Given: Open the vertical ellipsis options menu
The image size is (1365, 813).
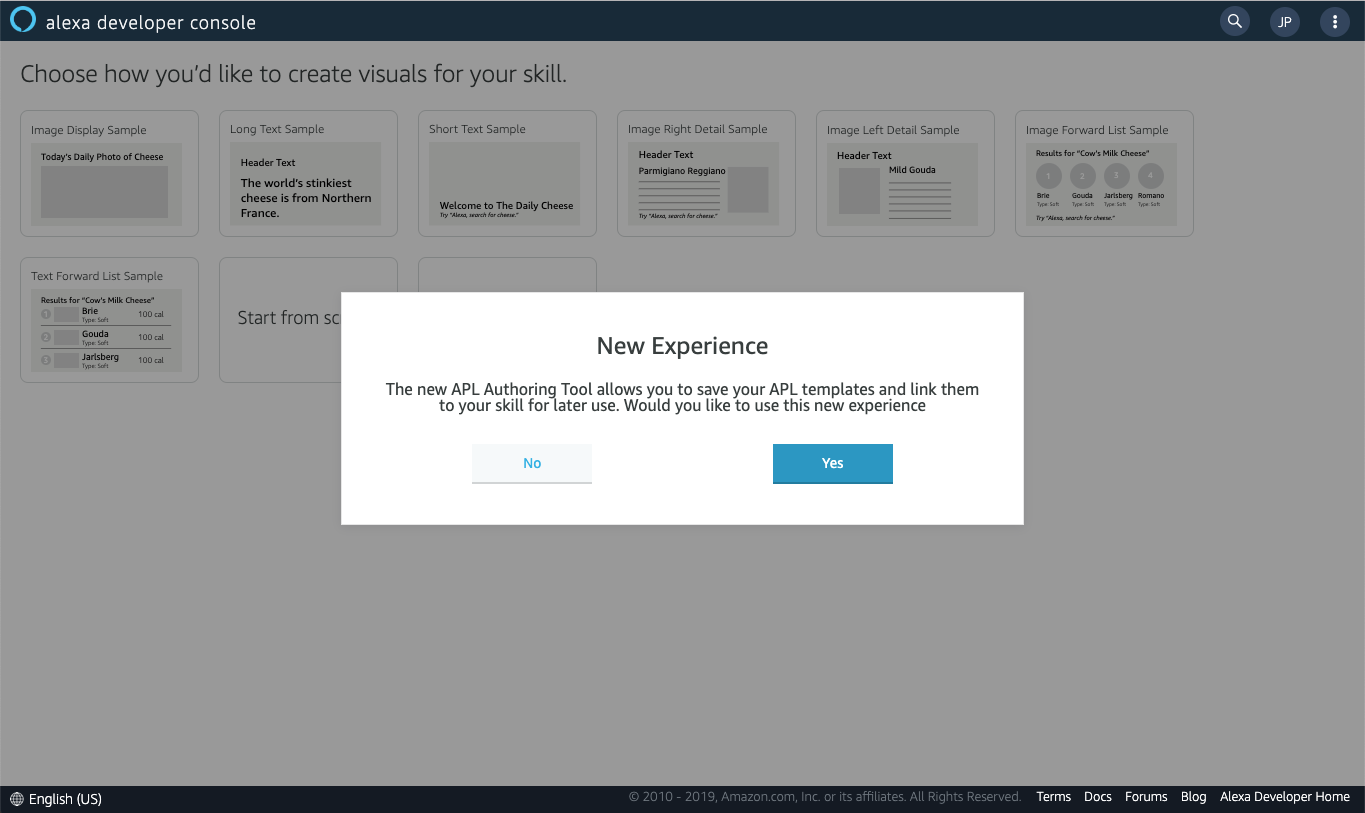Looking at the screenshot, I should (1336, 21).
